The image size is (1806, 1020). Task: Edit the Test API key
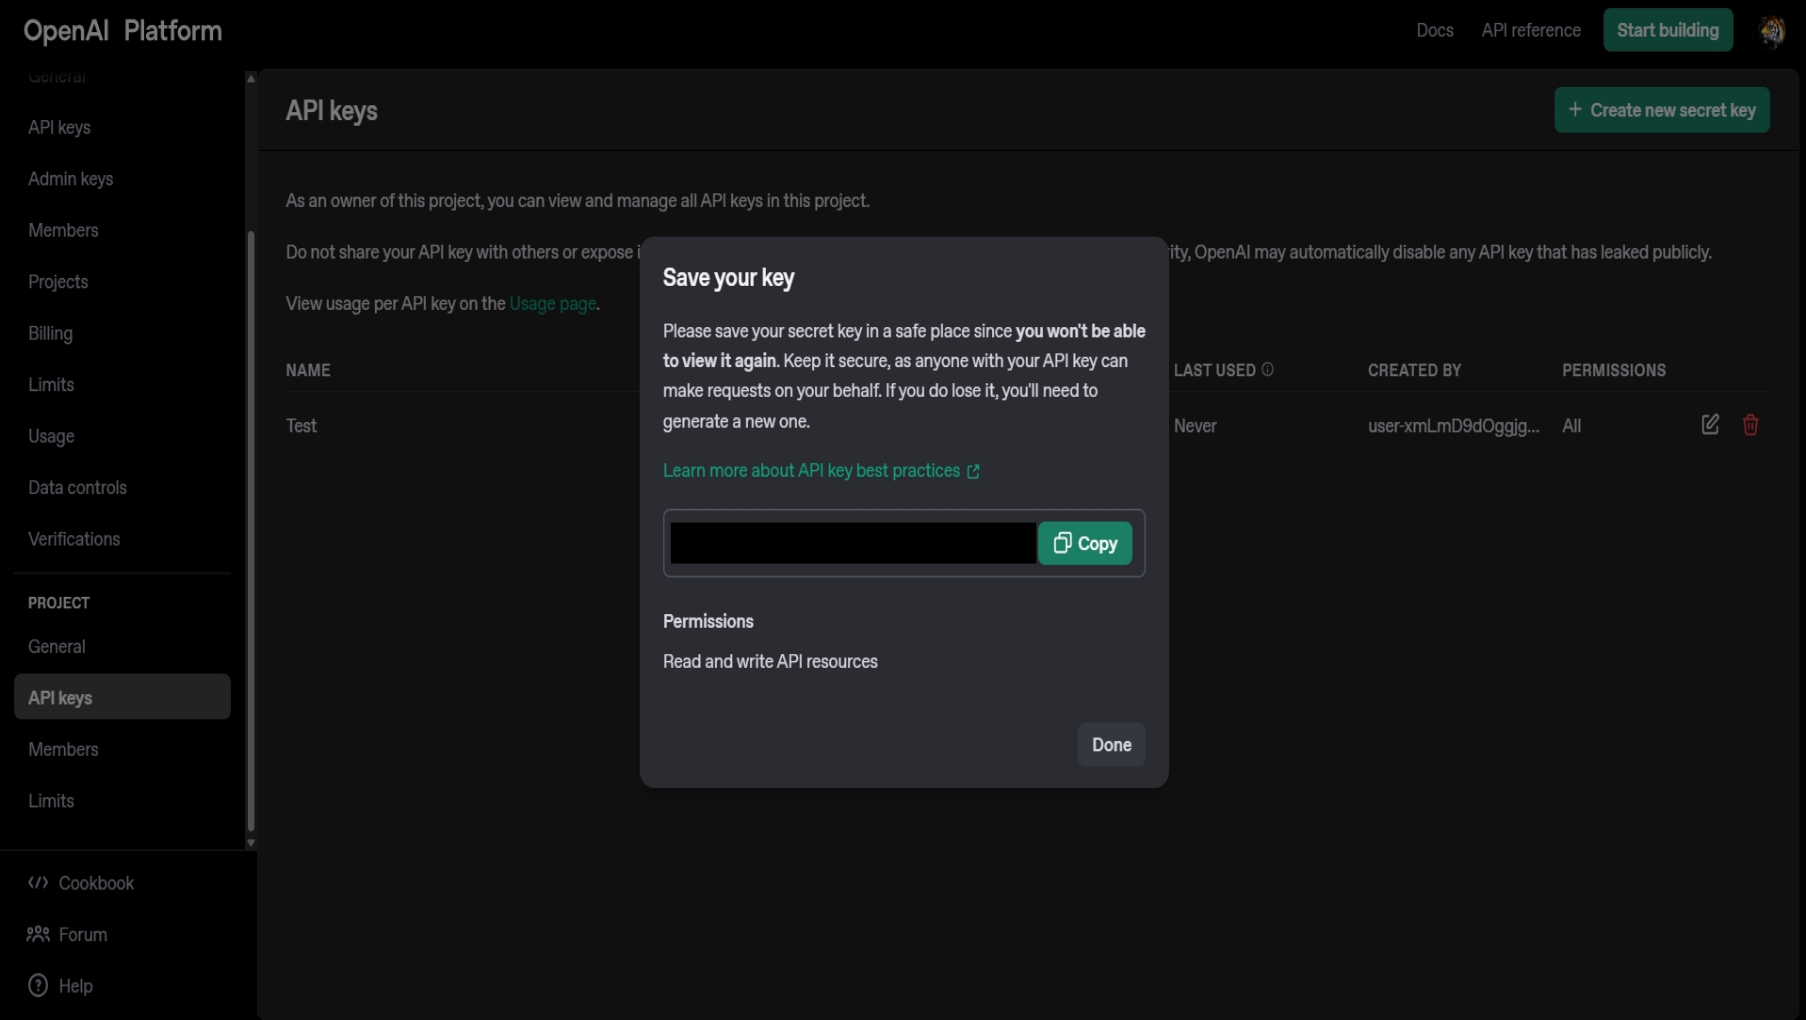pos(1710,425)
